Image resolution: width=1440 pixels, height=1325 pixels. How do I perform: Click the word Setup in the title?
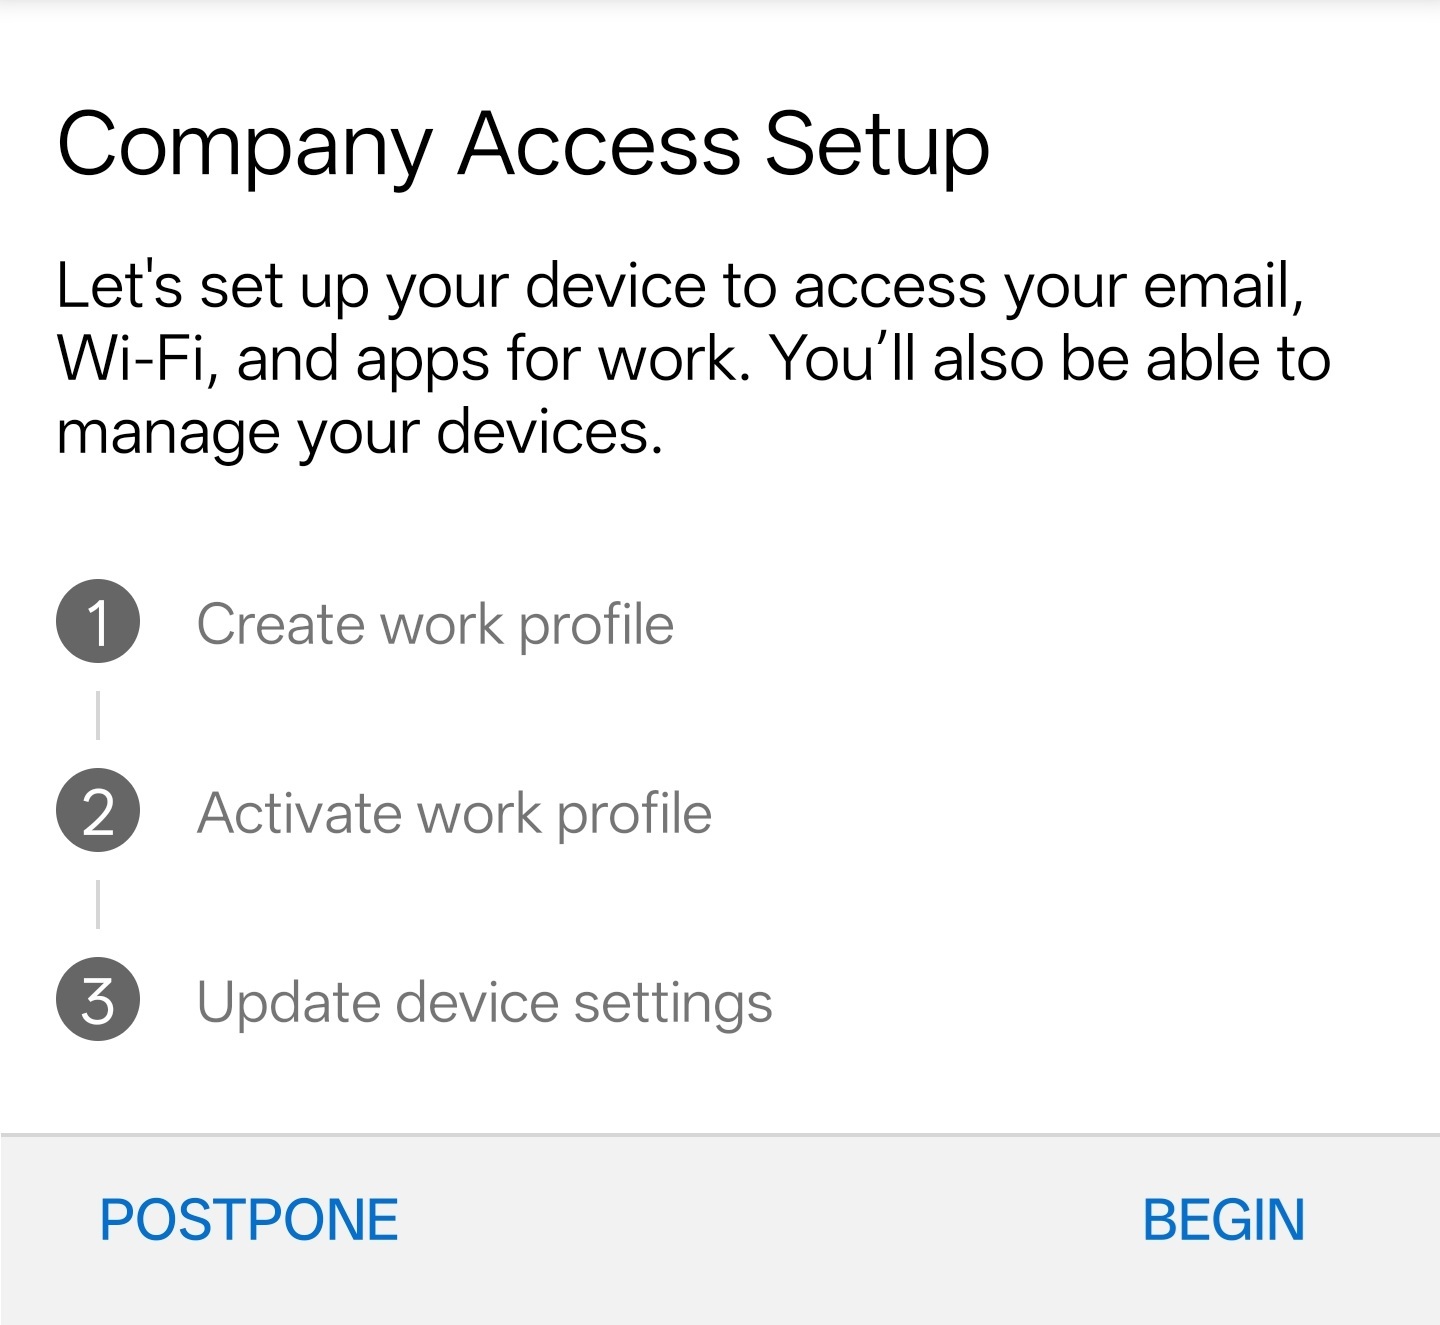point(877,146)
